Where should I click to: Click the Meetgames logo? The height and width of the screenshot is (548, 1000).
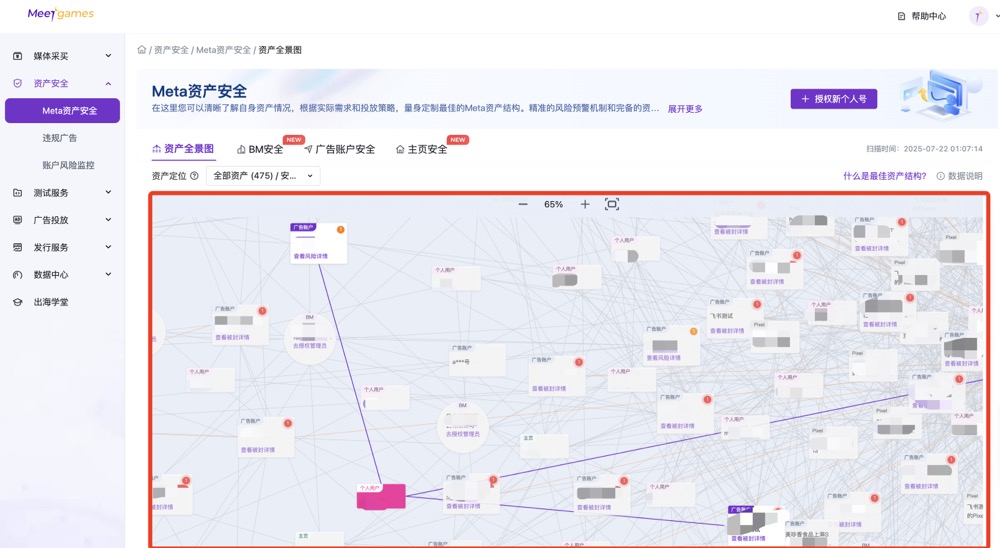61,13
